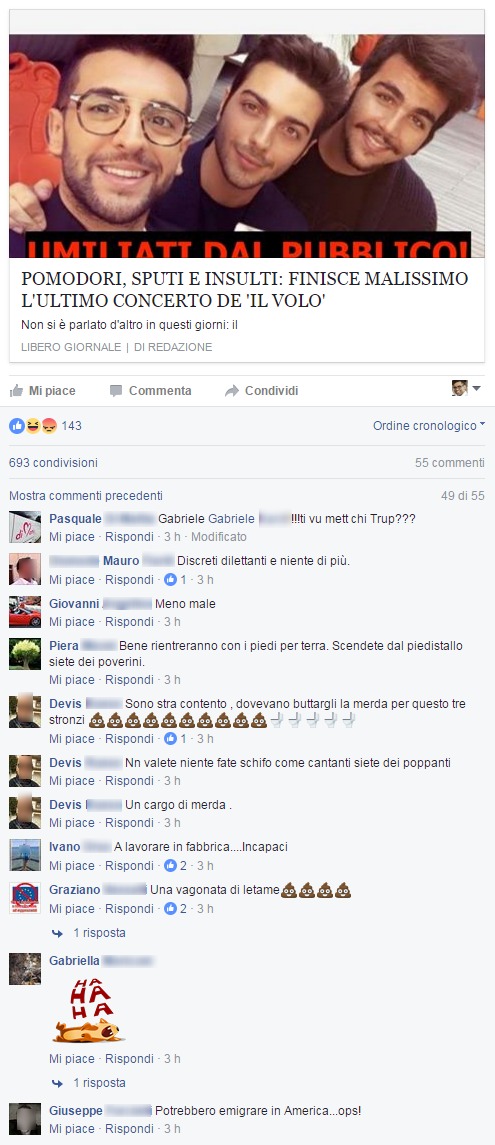The height and width of the screenshot is (1145, 495).
Task: Click Pasquale's profile picture thumbnail
Action: (x=25, y=526)
